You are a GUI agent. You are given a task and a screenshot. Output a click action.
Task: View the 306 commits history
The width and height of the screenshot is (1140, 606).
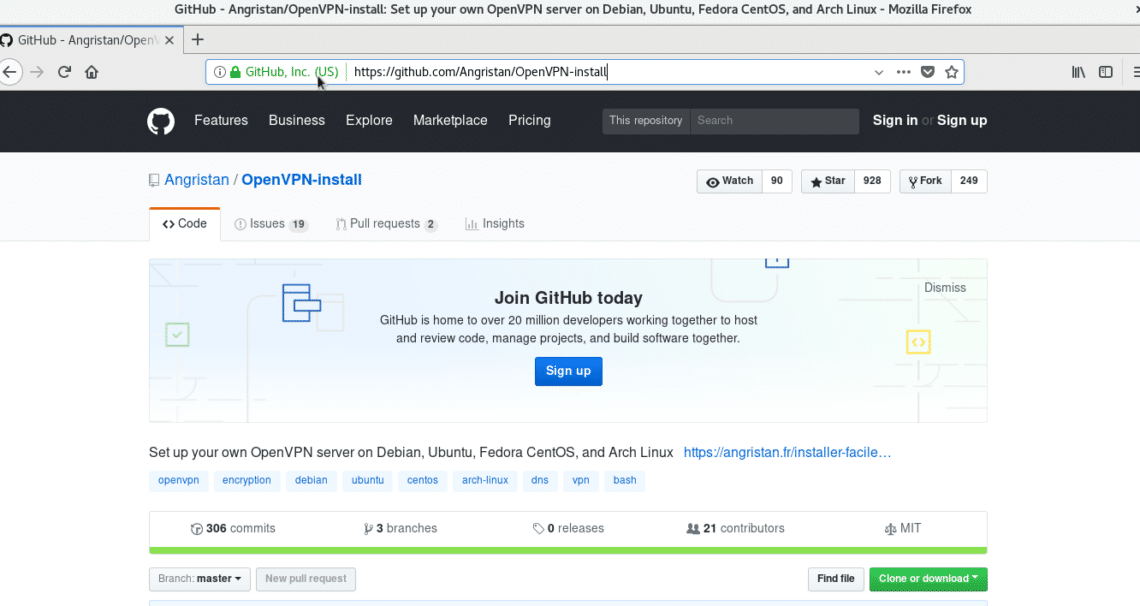tap(233, 528)
